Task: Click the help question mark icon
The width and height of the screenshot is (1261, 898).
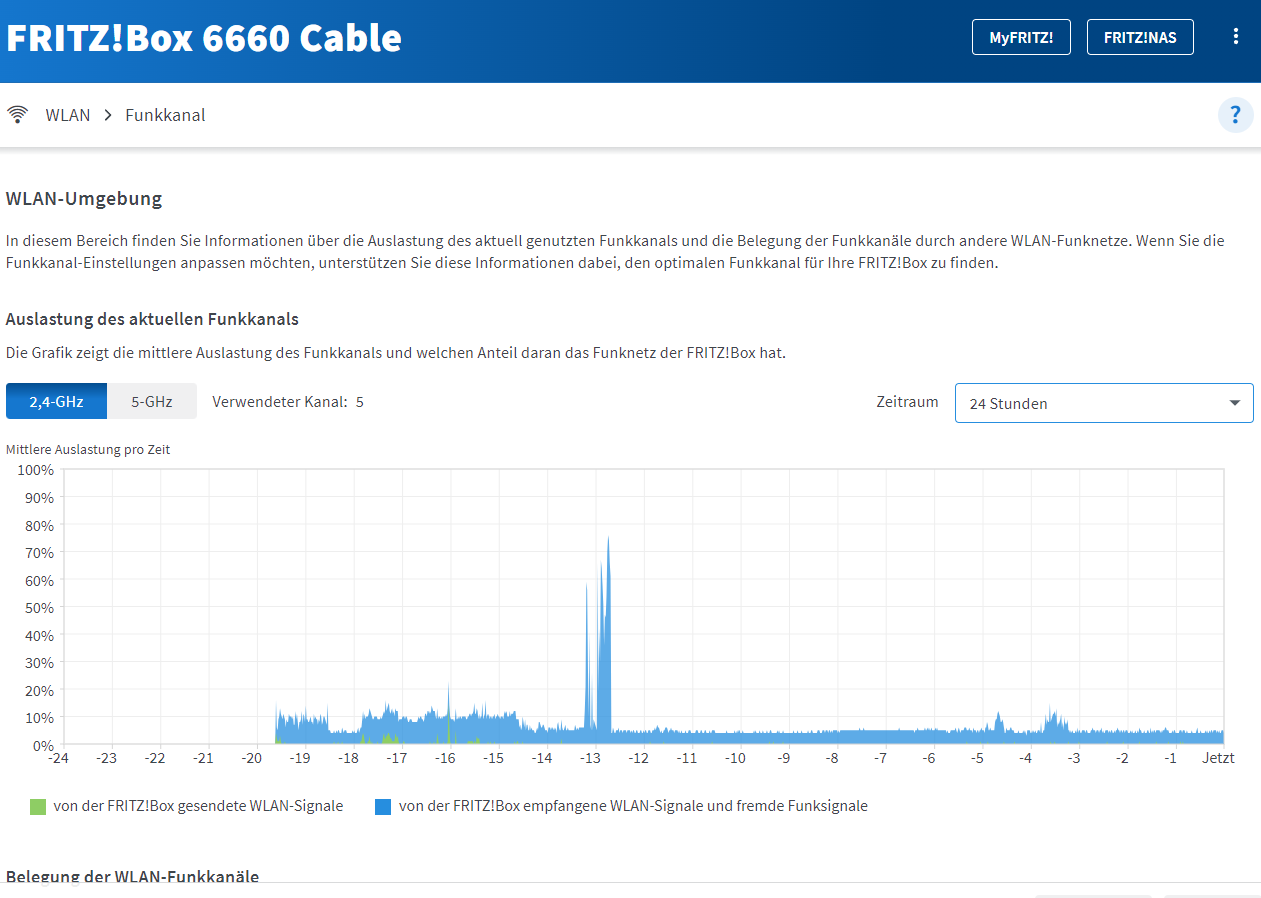Action: pyautogui.click(x=1235, y=115)
